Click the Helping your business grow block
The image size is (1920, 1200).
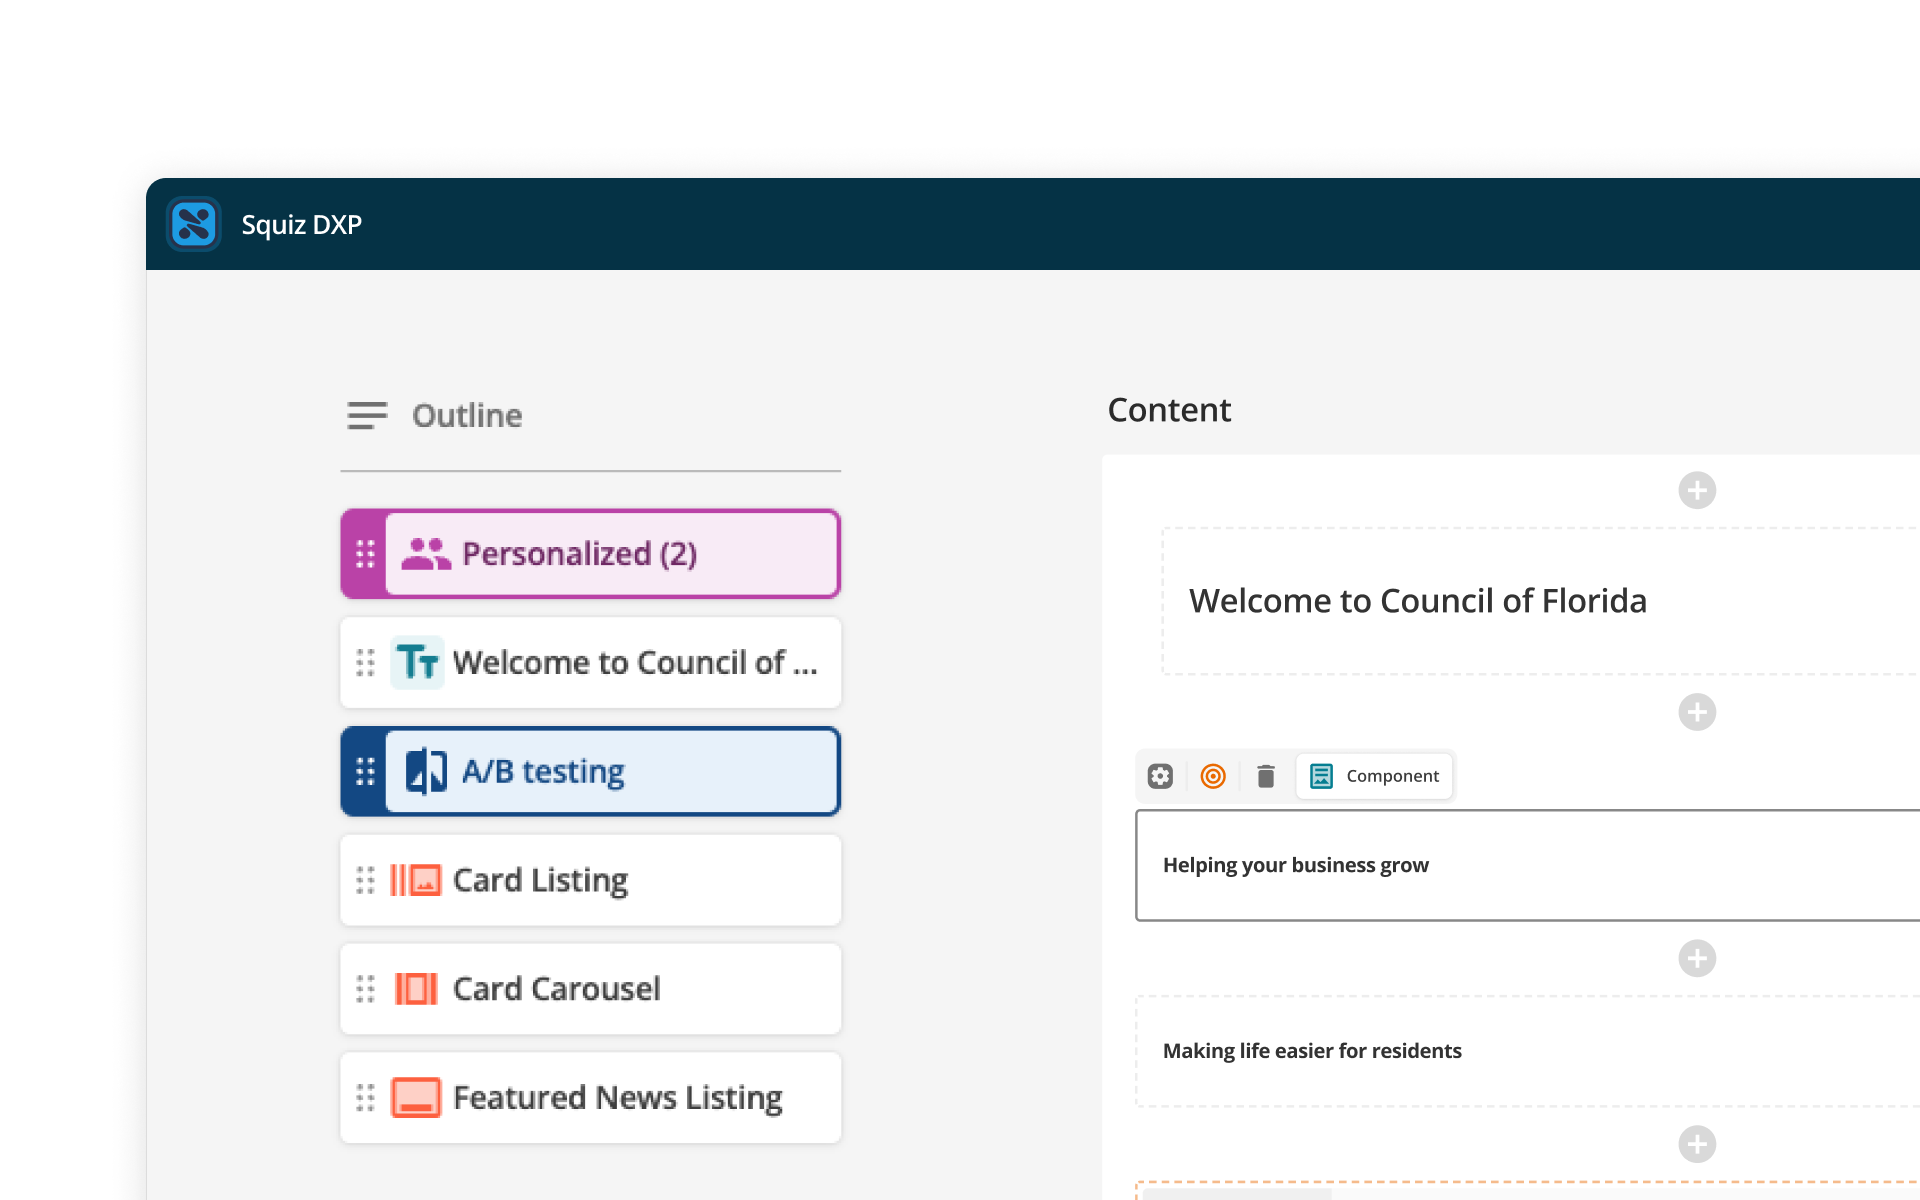[x=1528, y=865]
